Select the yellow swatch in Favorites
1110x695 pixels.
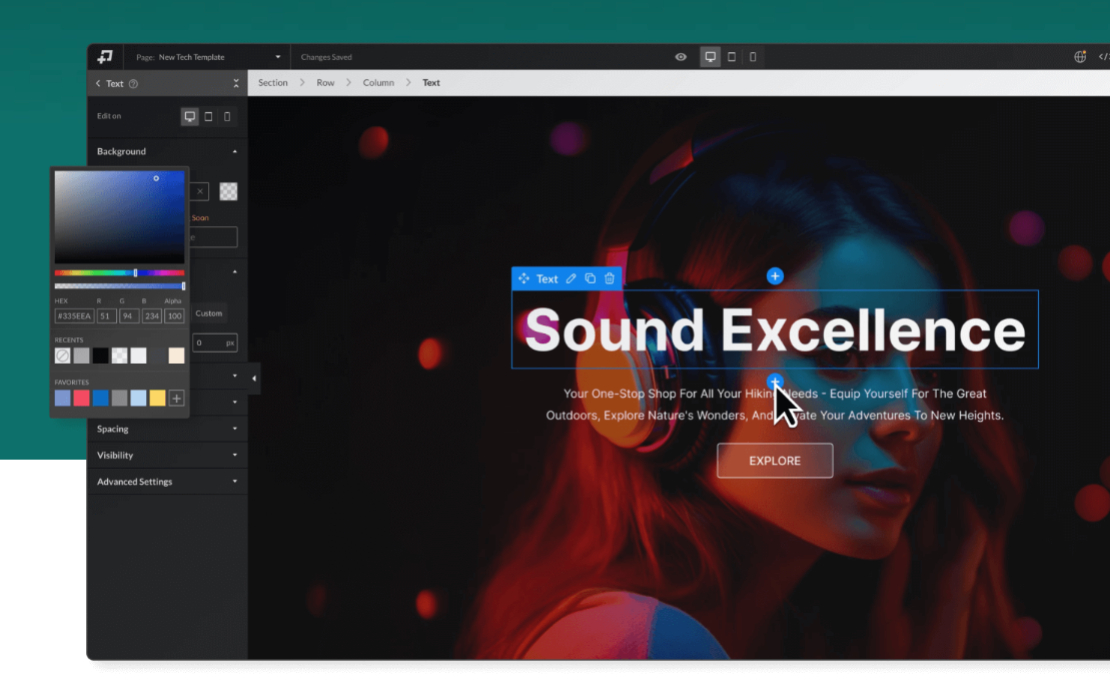click(157, 398)
